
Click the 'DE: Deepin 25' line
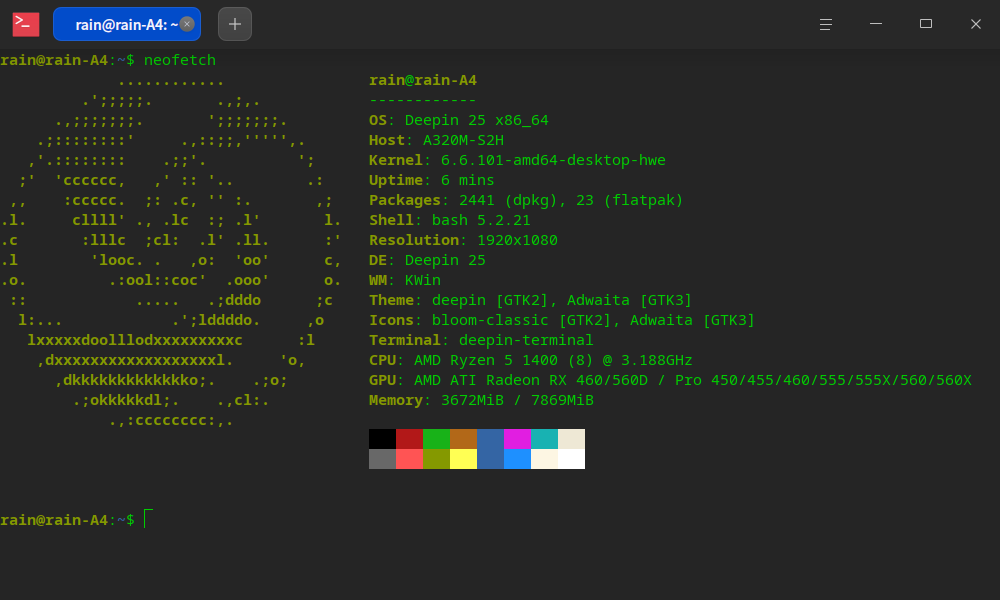(x=427, y=260)
